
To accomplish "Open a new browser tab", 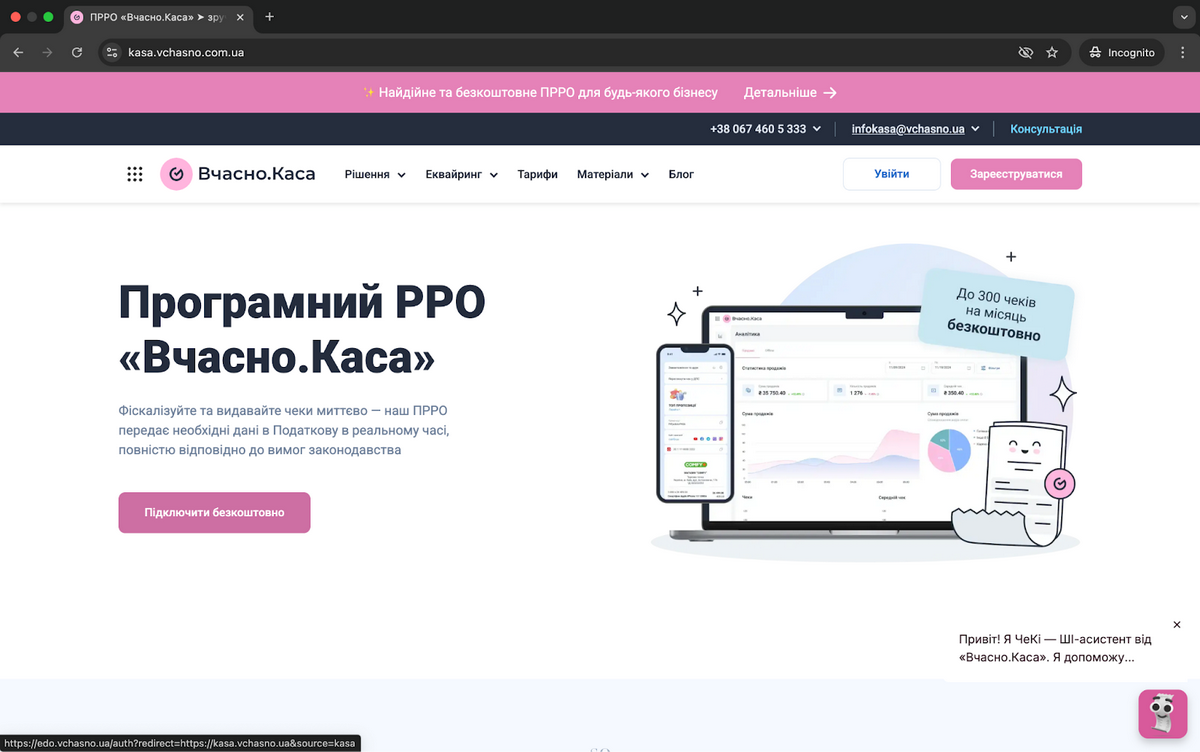I will point(269,17).
